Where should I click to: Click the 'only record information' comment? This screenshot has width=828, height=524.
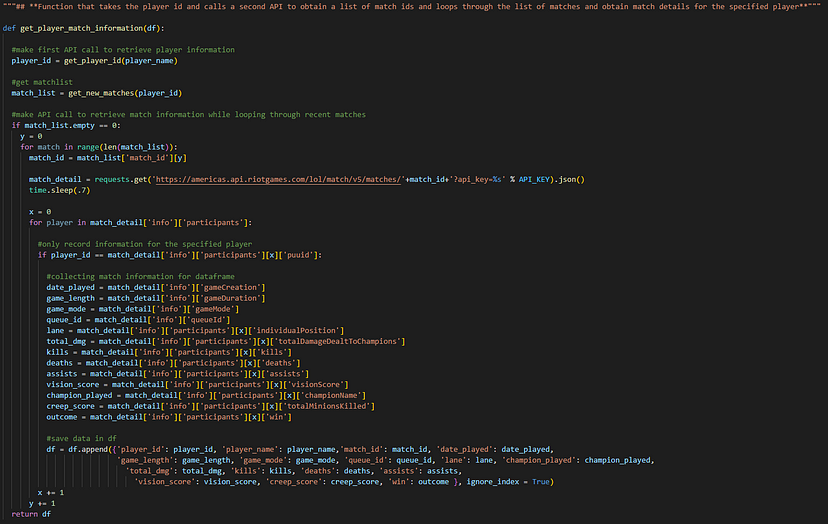(145, 244)
